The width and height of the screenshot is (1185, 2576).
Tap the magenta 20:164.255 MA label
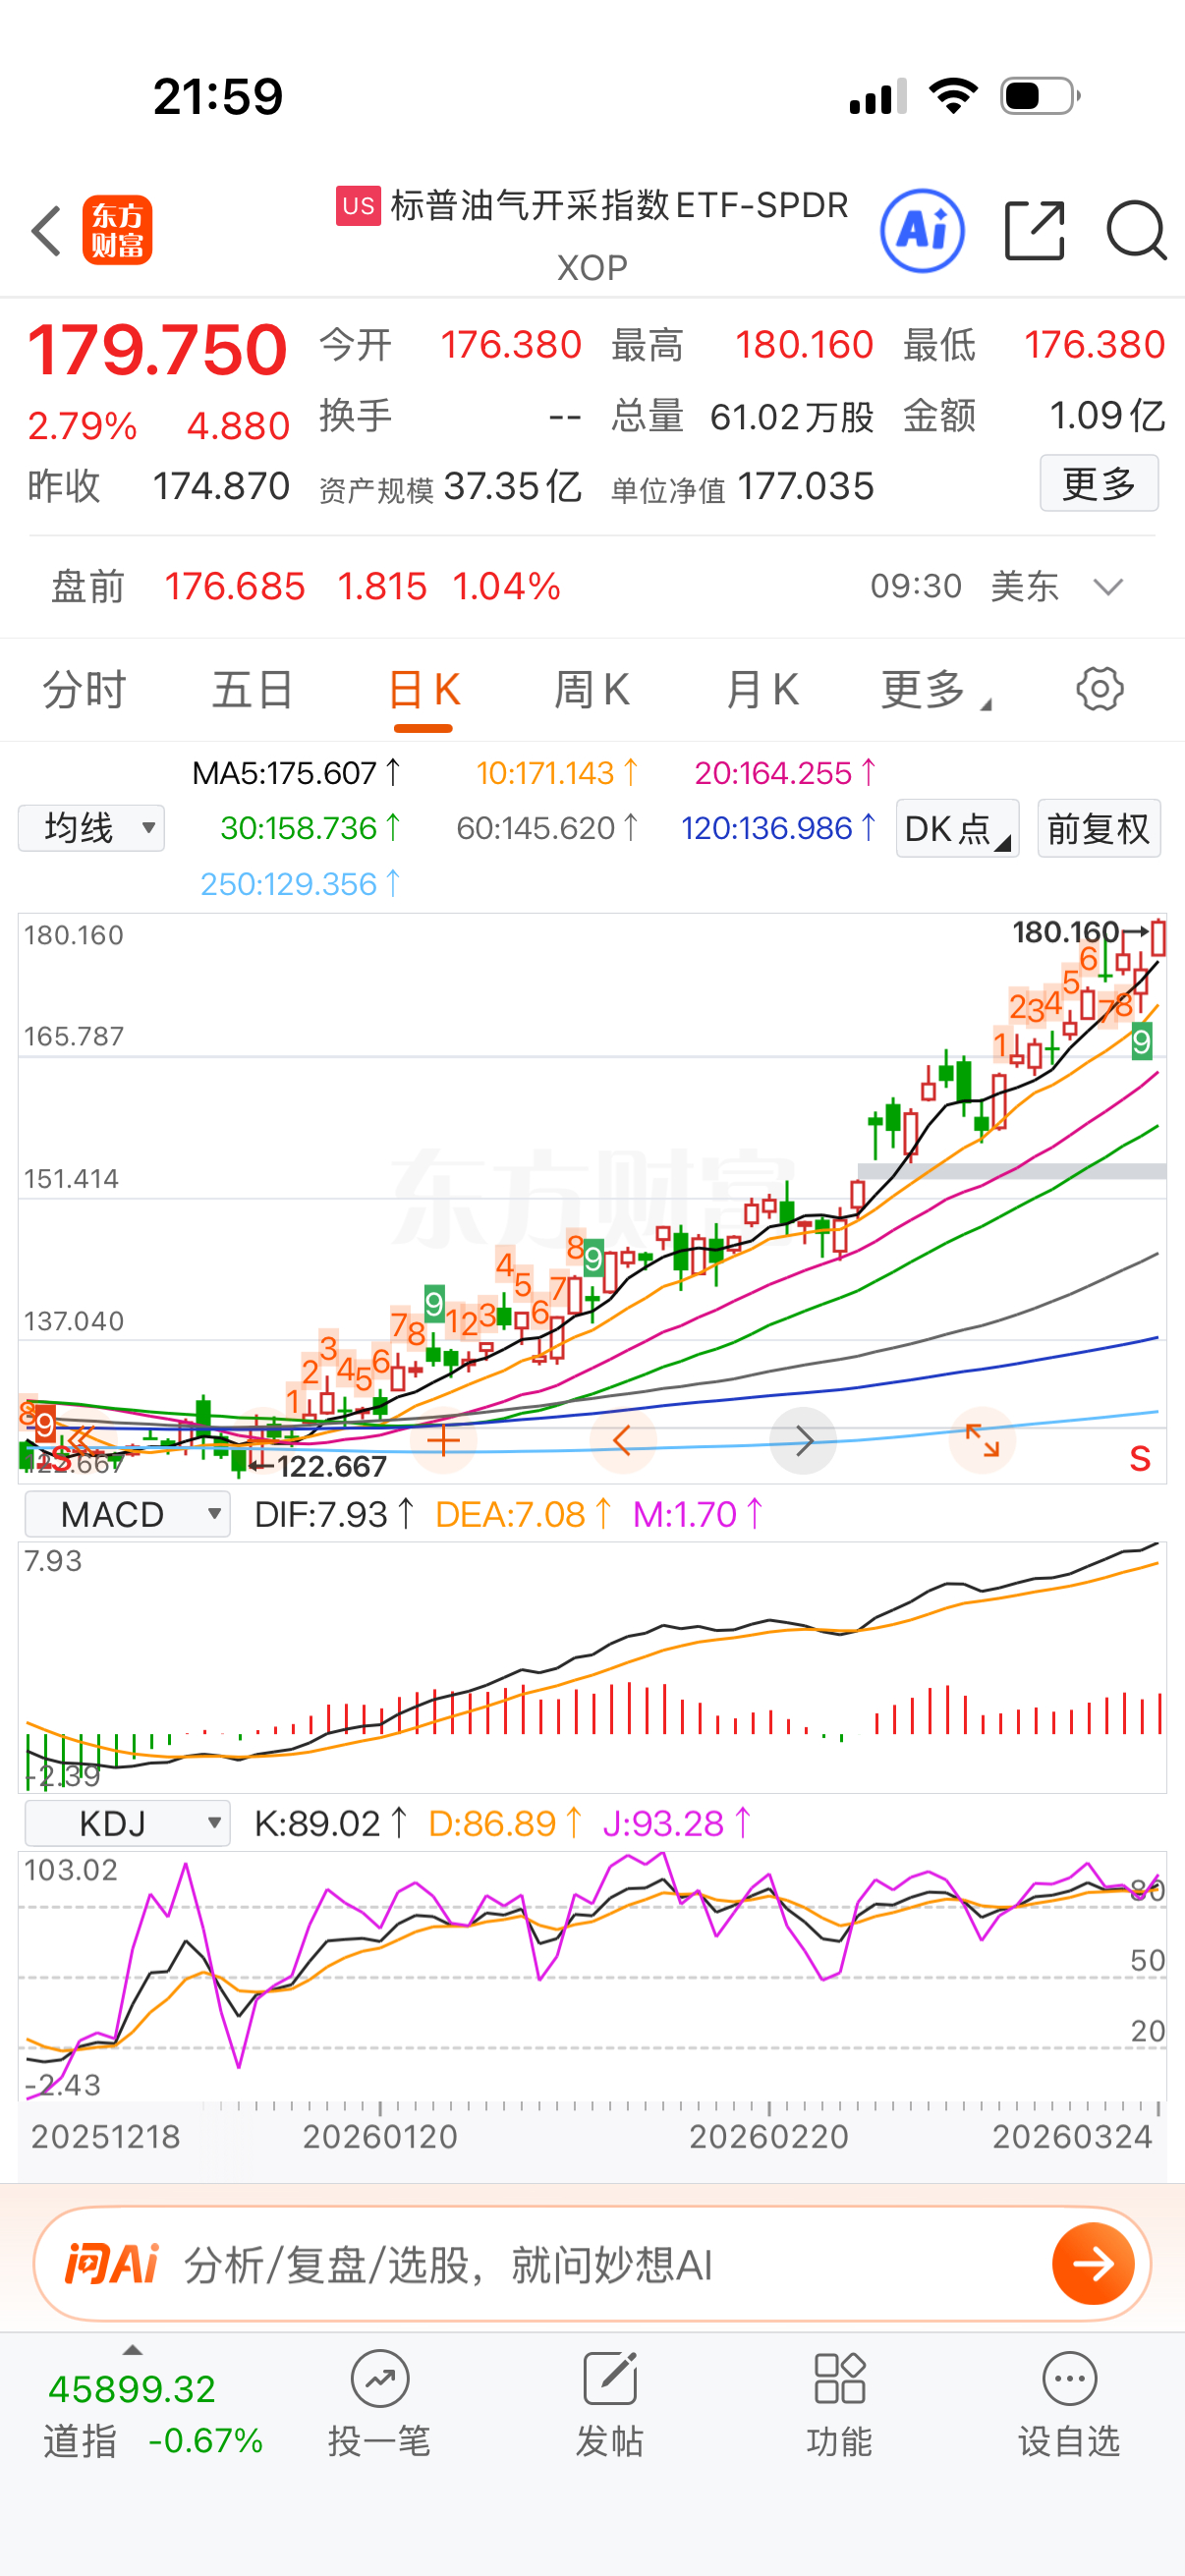(786, 773)
